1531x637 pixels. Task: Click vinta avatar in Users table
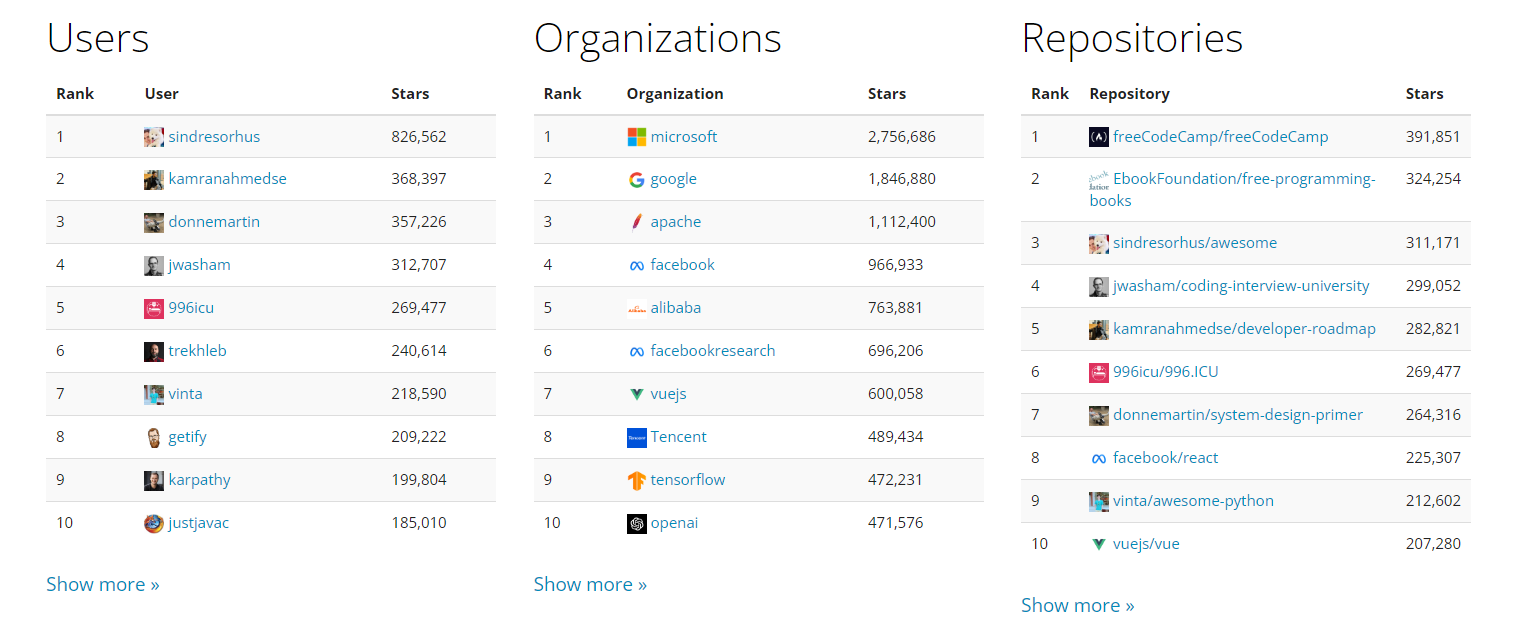coord(154,395)
